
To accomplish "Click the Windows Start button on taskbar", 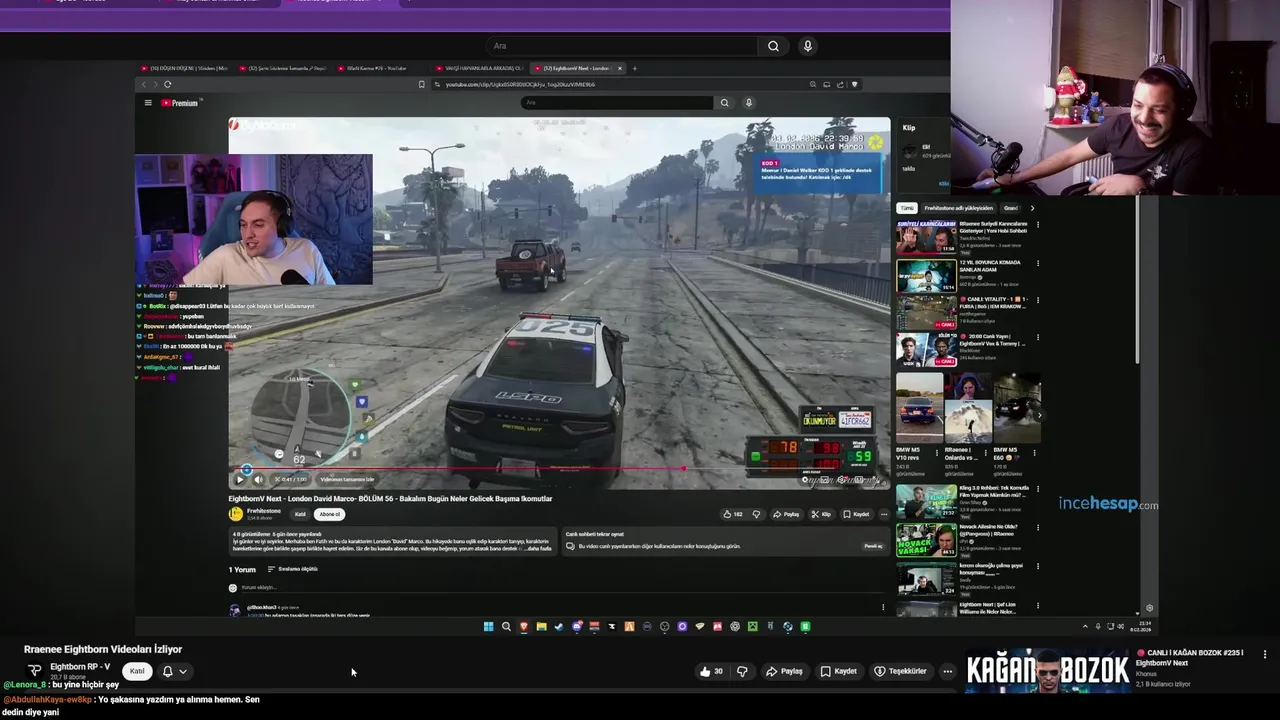I will [x=488, y=627].
